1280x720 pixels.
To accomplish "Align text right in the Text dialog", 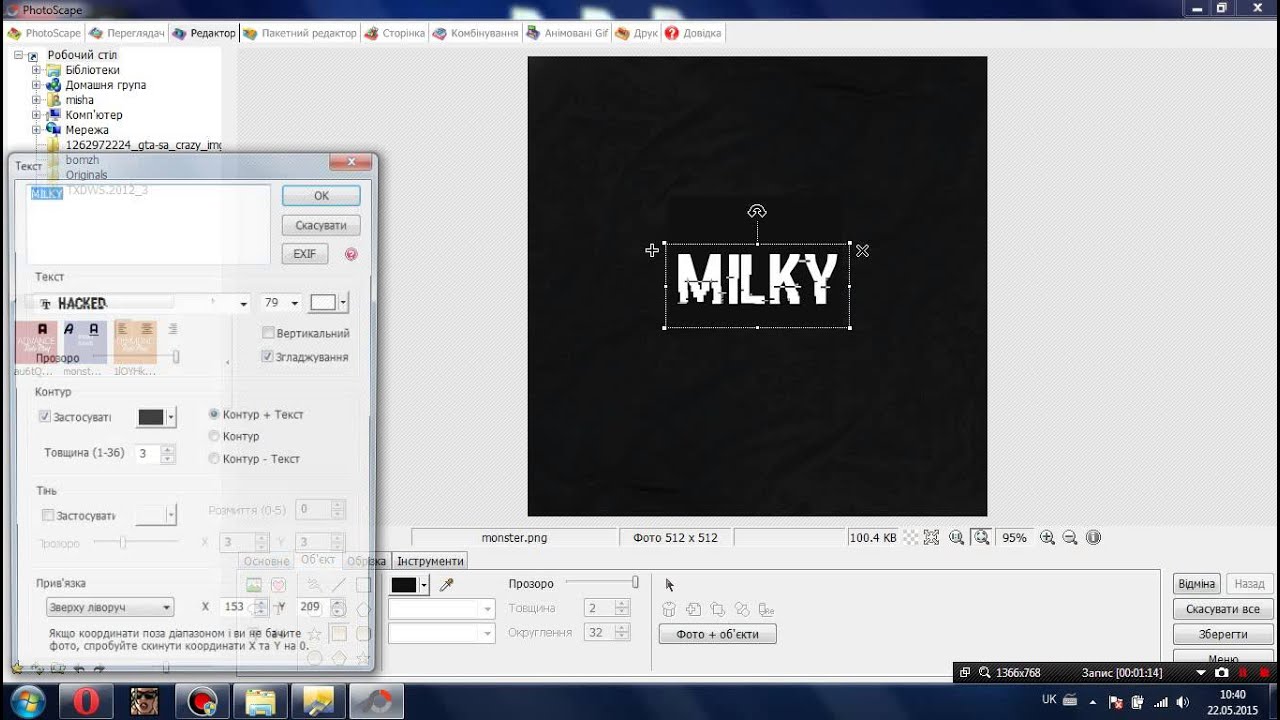I will coord(172,328).
